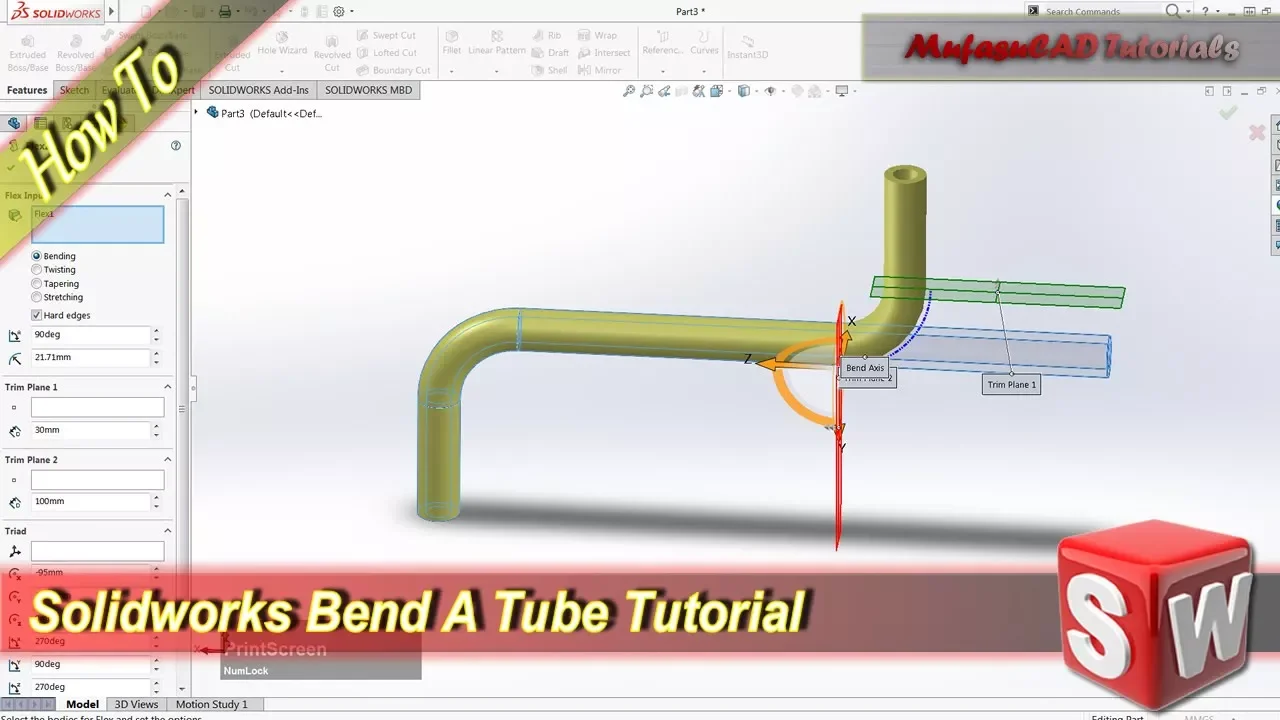Screen dimensions: 1280x720
Task: Click the Mirror feature tool
Action: 600,71
